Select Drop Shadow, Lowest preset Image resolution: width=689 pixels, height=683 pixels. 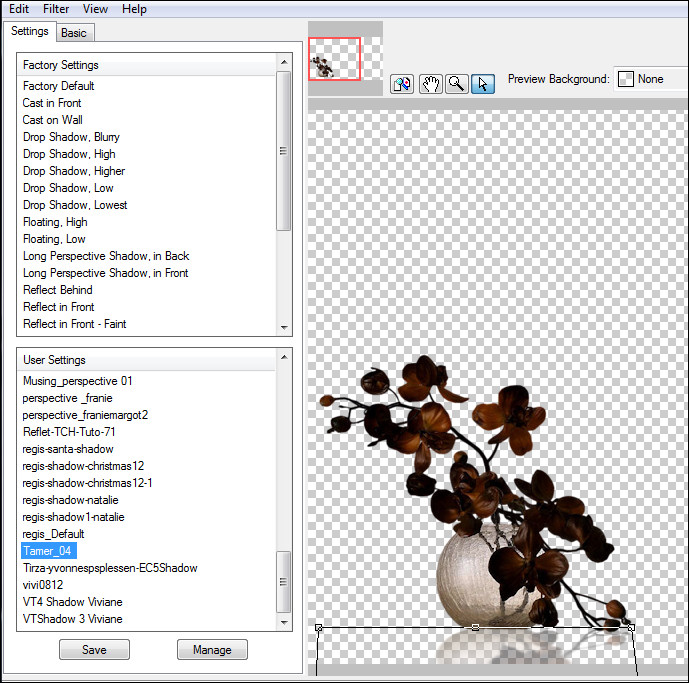coord(75,205)
